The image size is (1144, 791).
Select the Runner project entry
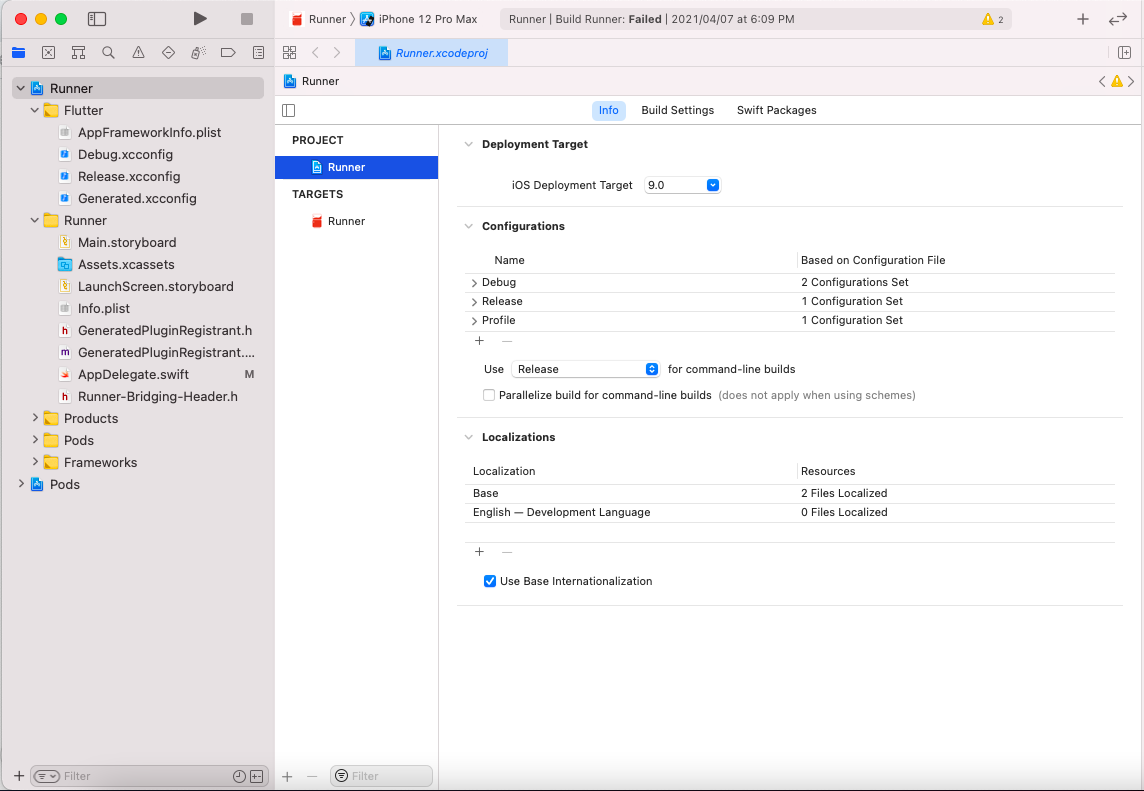356,167
